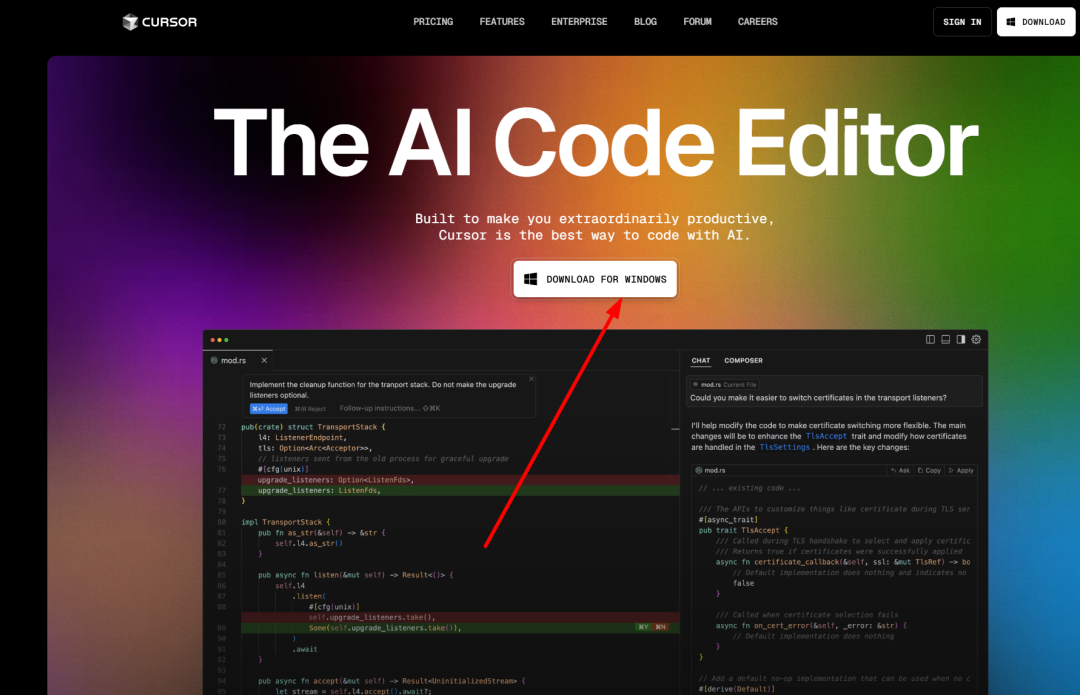Click the TlsSettings code link

785,447
